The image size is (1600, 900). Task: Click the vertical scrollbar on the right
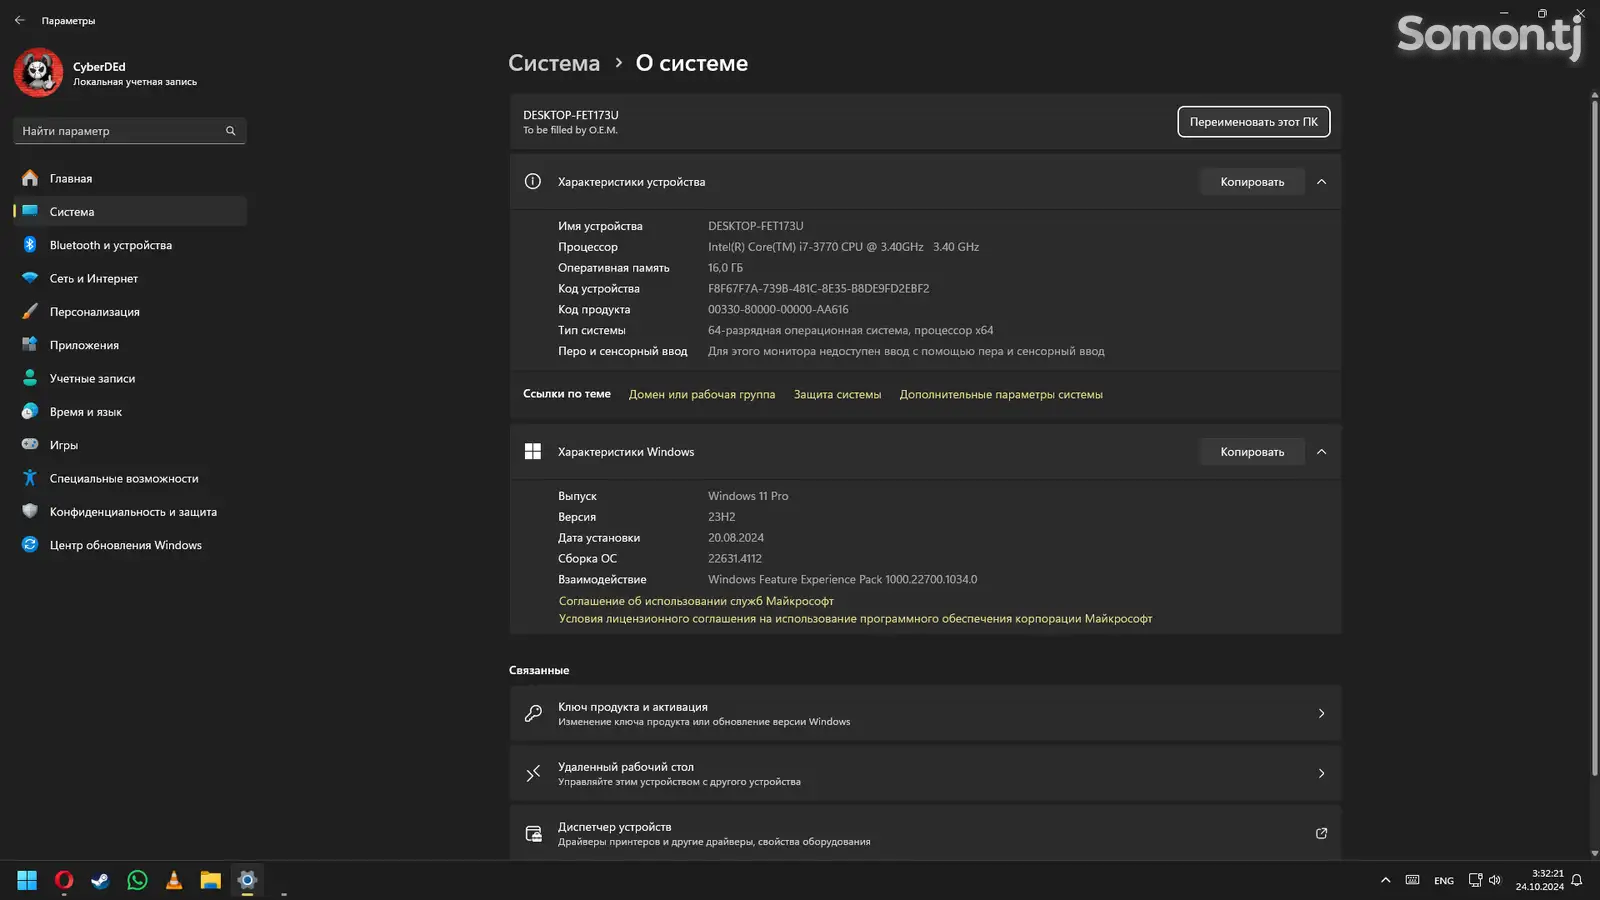click(1594, 437)
